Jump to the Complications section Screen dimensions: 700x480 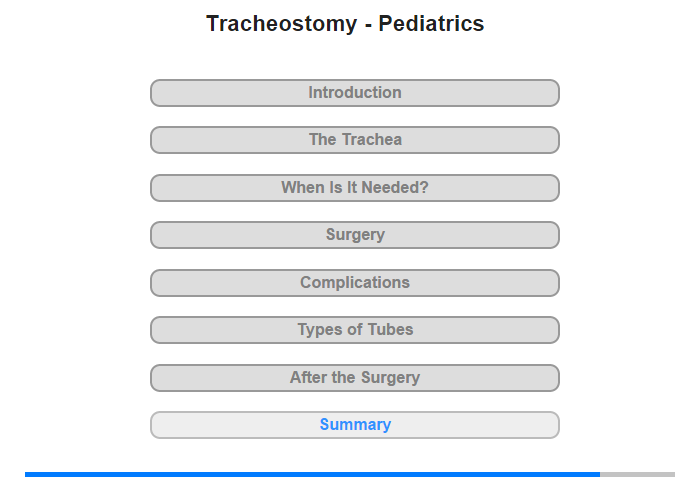coord(354,283)
